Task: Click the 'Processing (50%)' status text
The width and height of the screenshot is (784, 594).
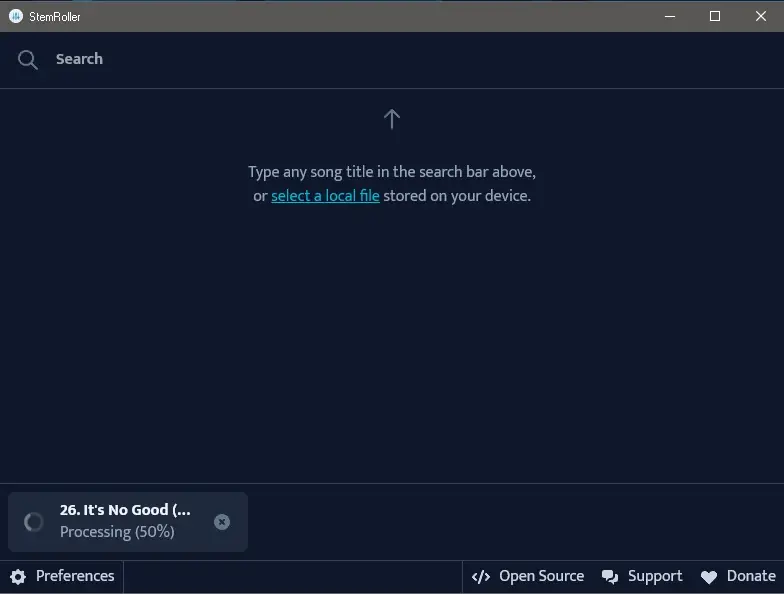Action: pyautogui.click(x=117, y=532)
